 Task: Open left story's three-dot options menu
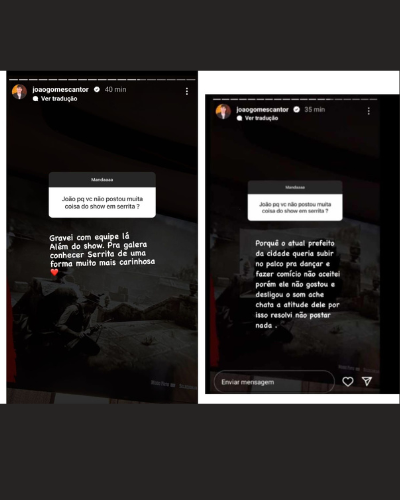tap(187, 91)
